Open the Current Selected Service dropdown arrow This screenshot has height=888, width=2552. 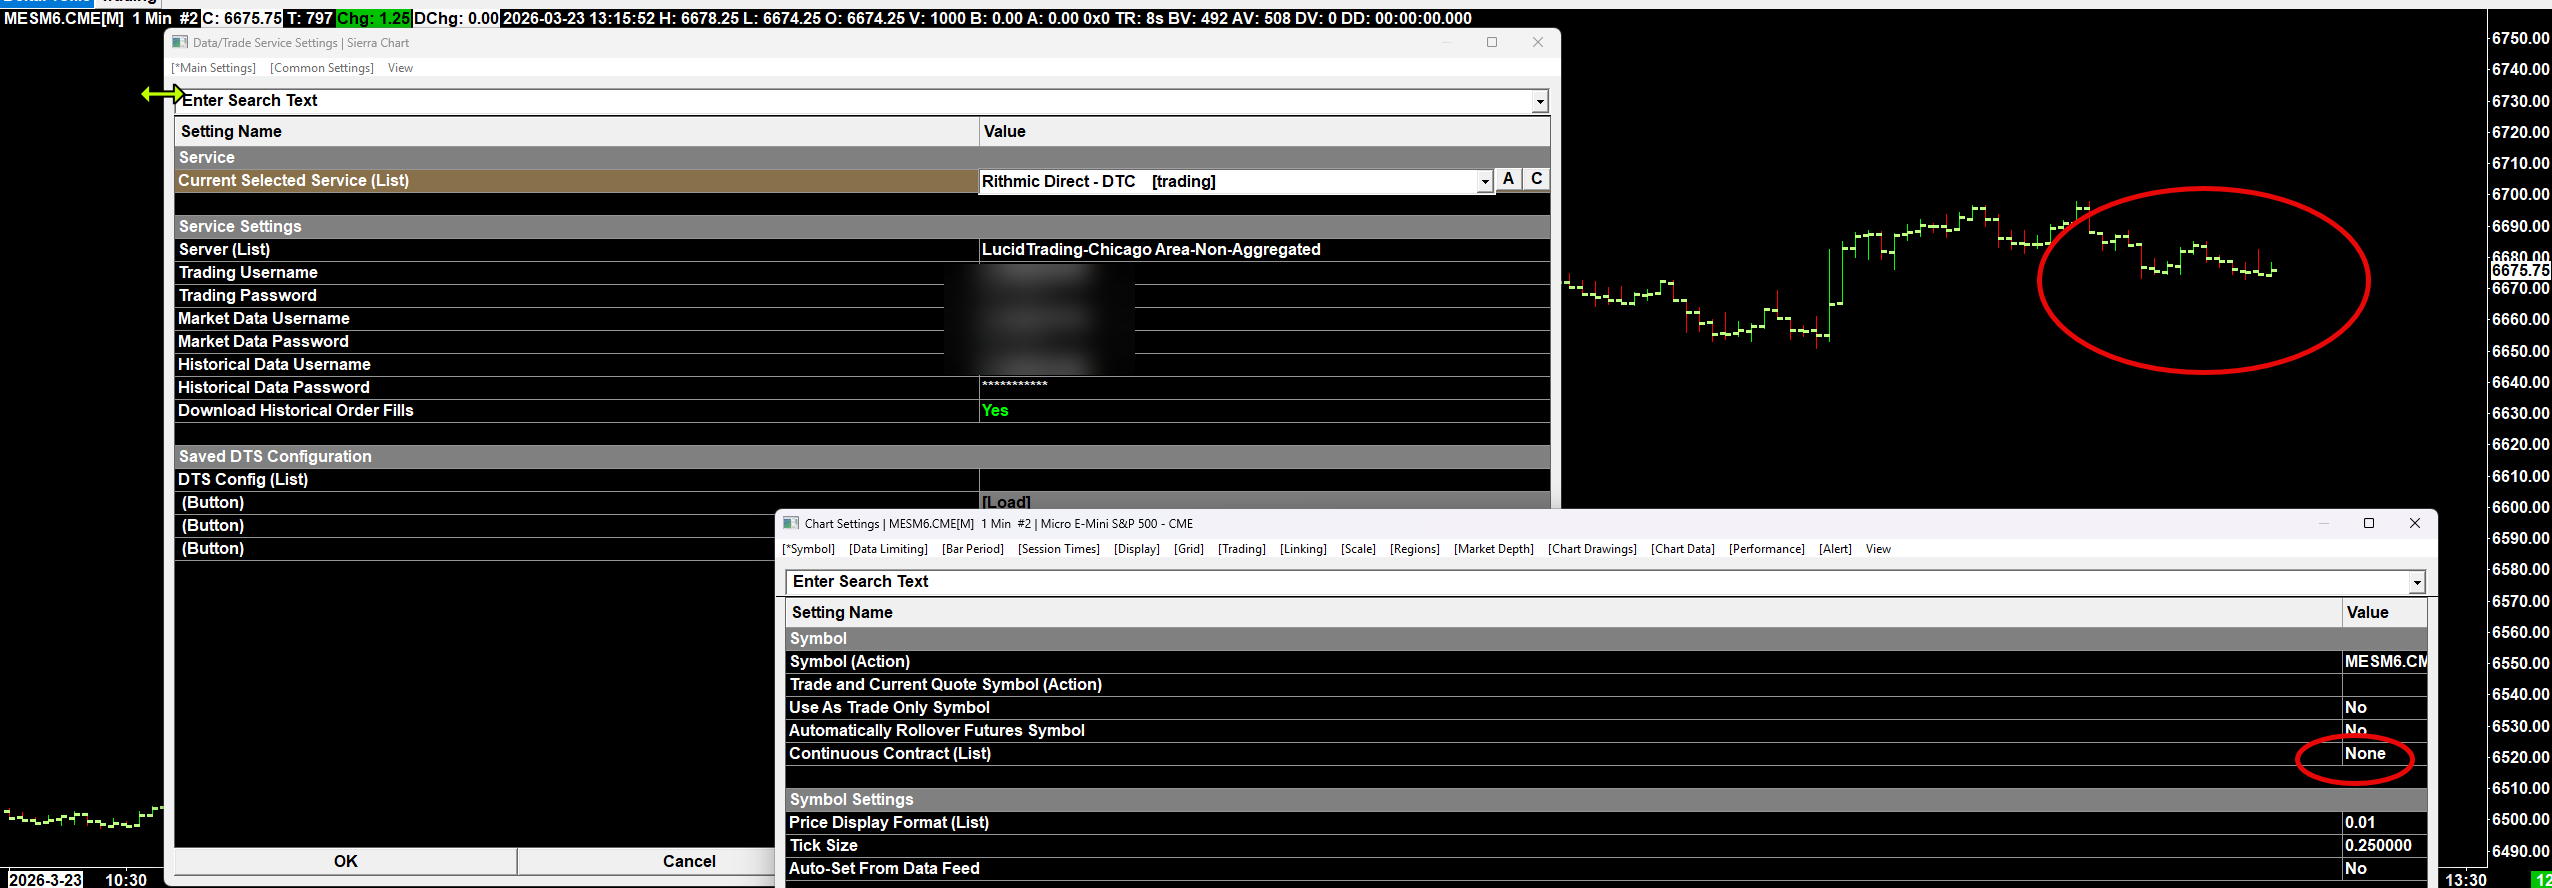(1485, 181)
